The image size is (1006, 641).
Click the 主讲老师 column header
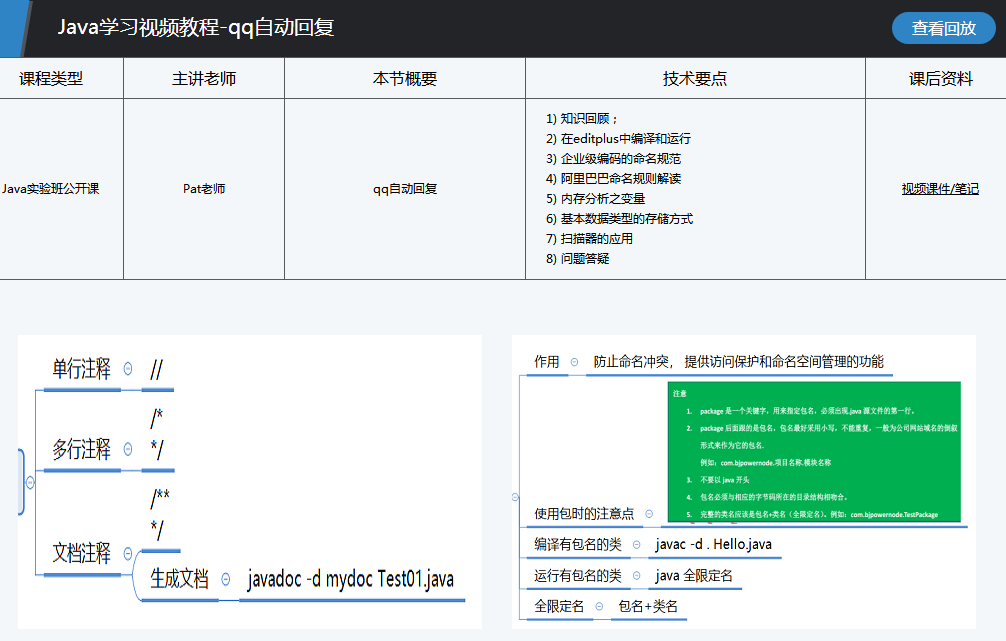[x=203, y=79]
